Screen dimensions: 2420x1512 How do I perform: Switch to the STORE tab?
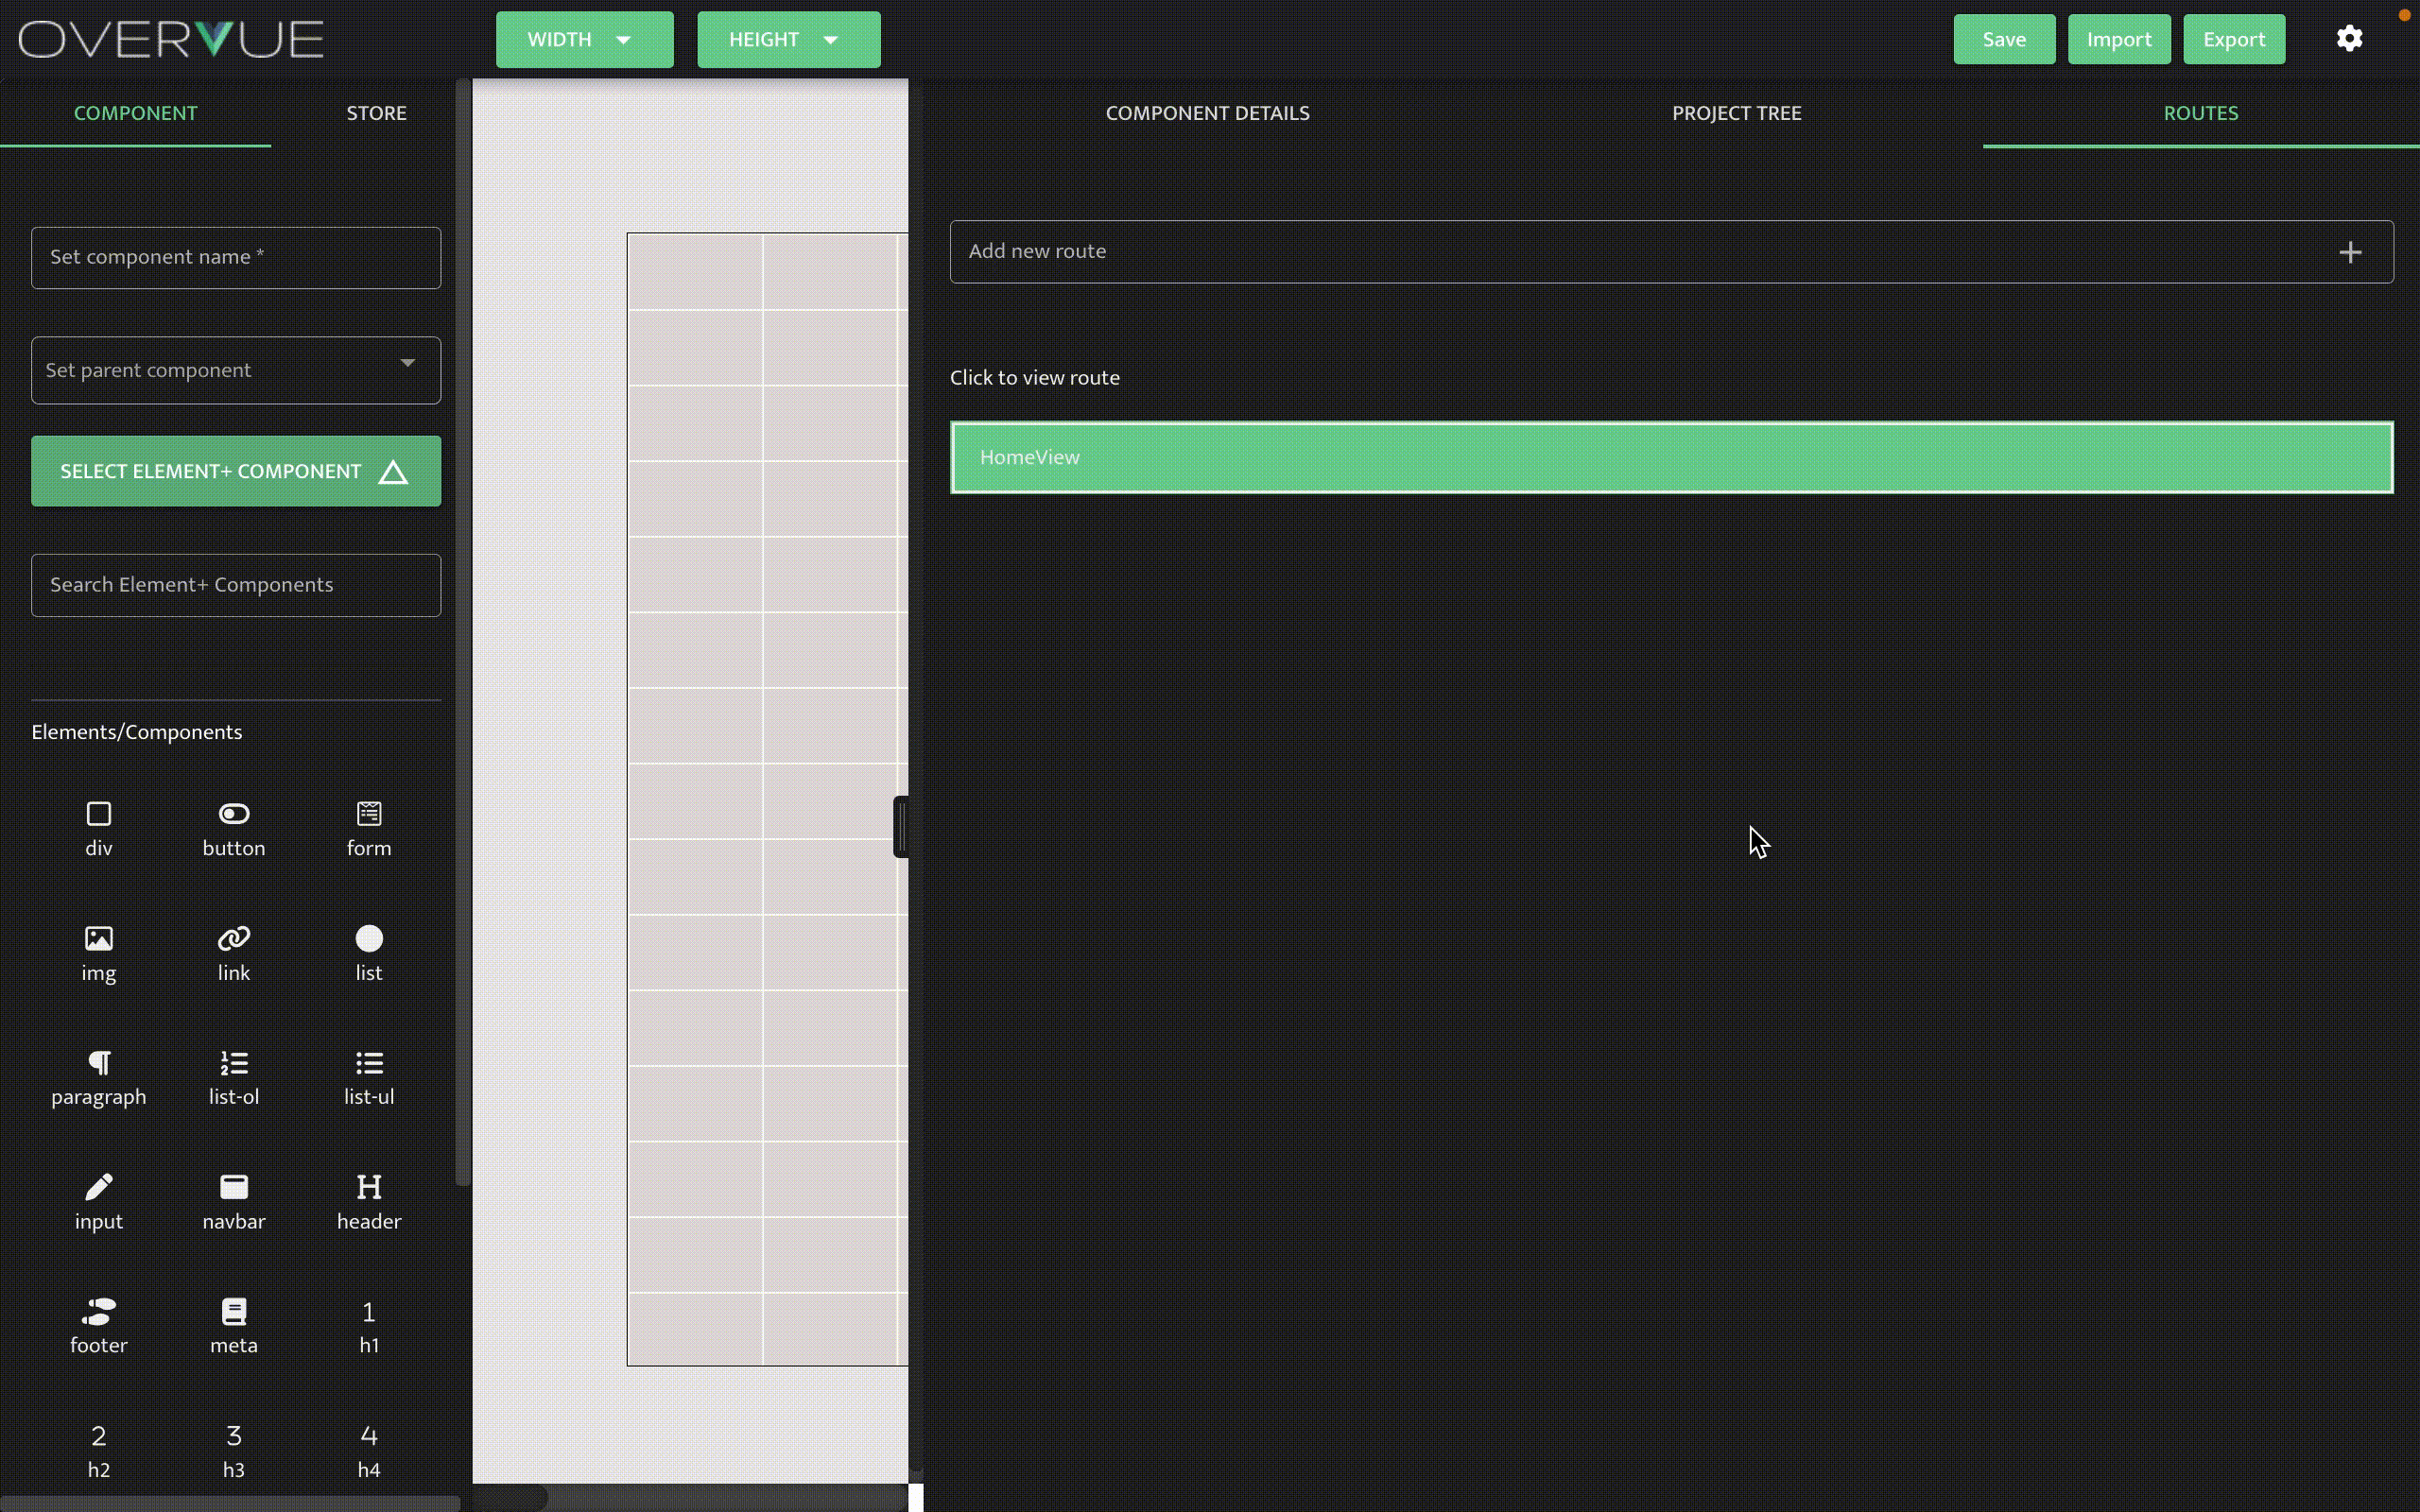click(376, 113)
